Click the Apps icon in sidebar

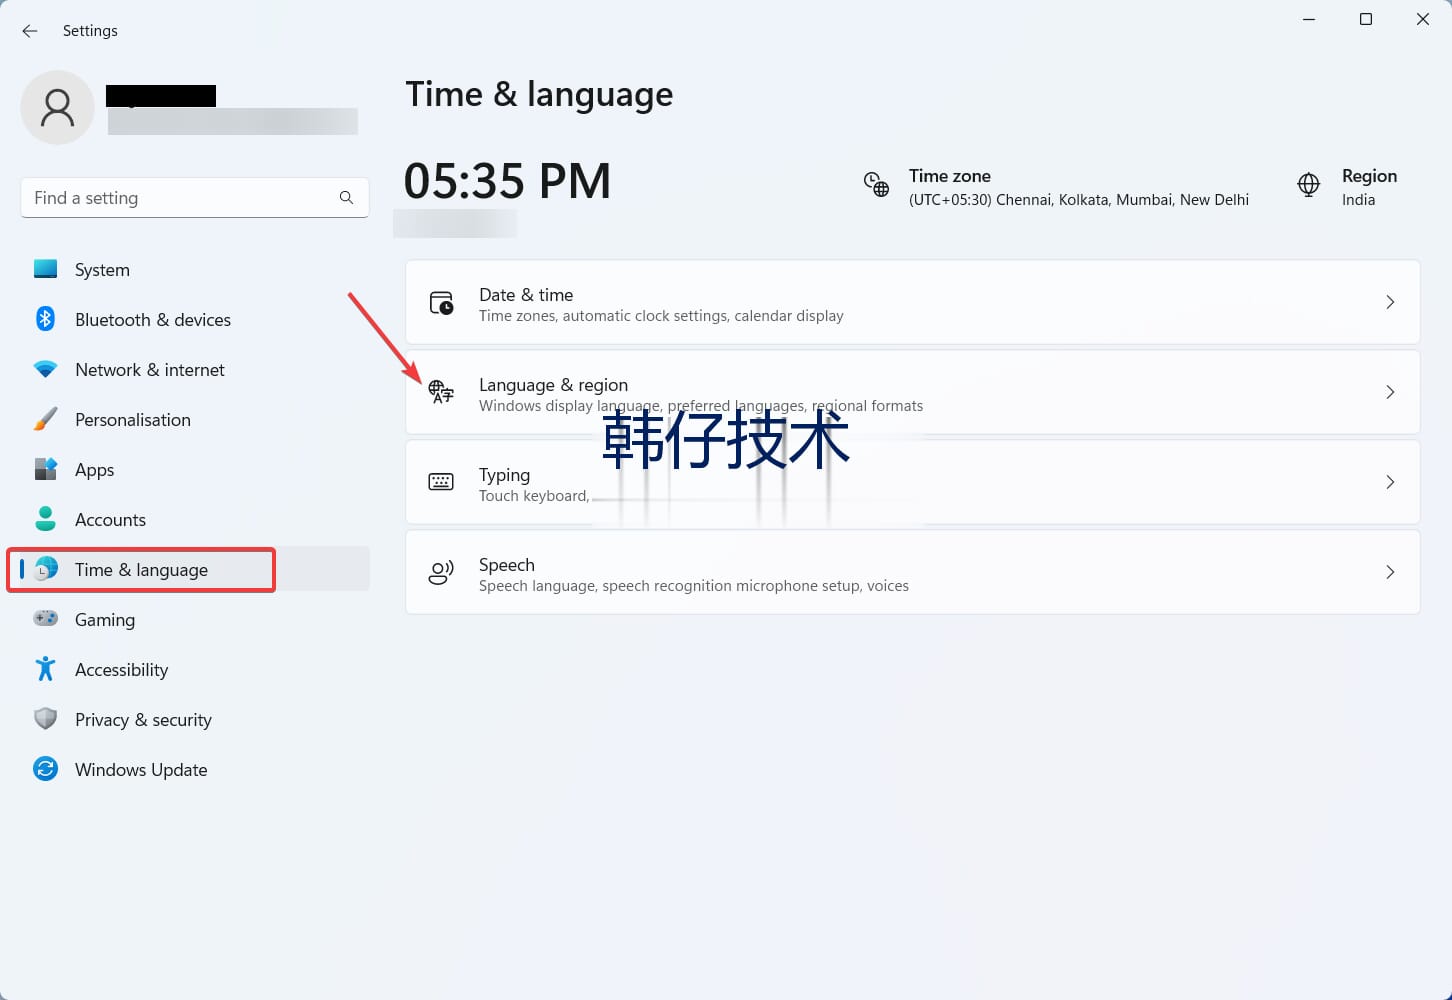pos(45,469)
